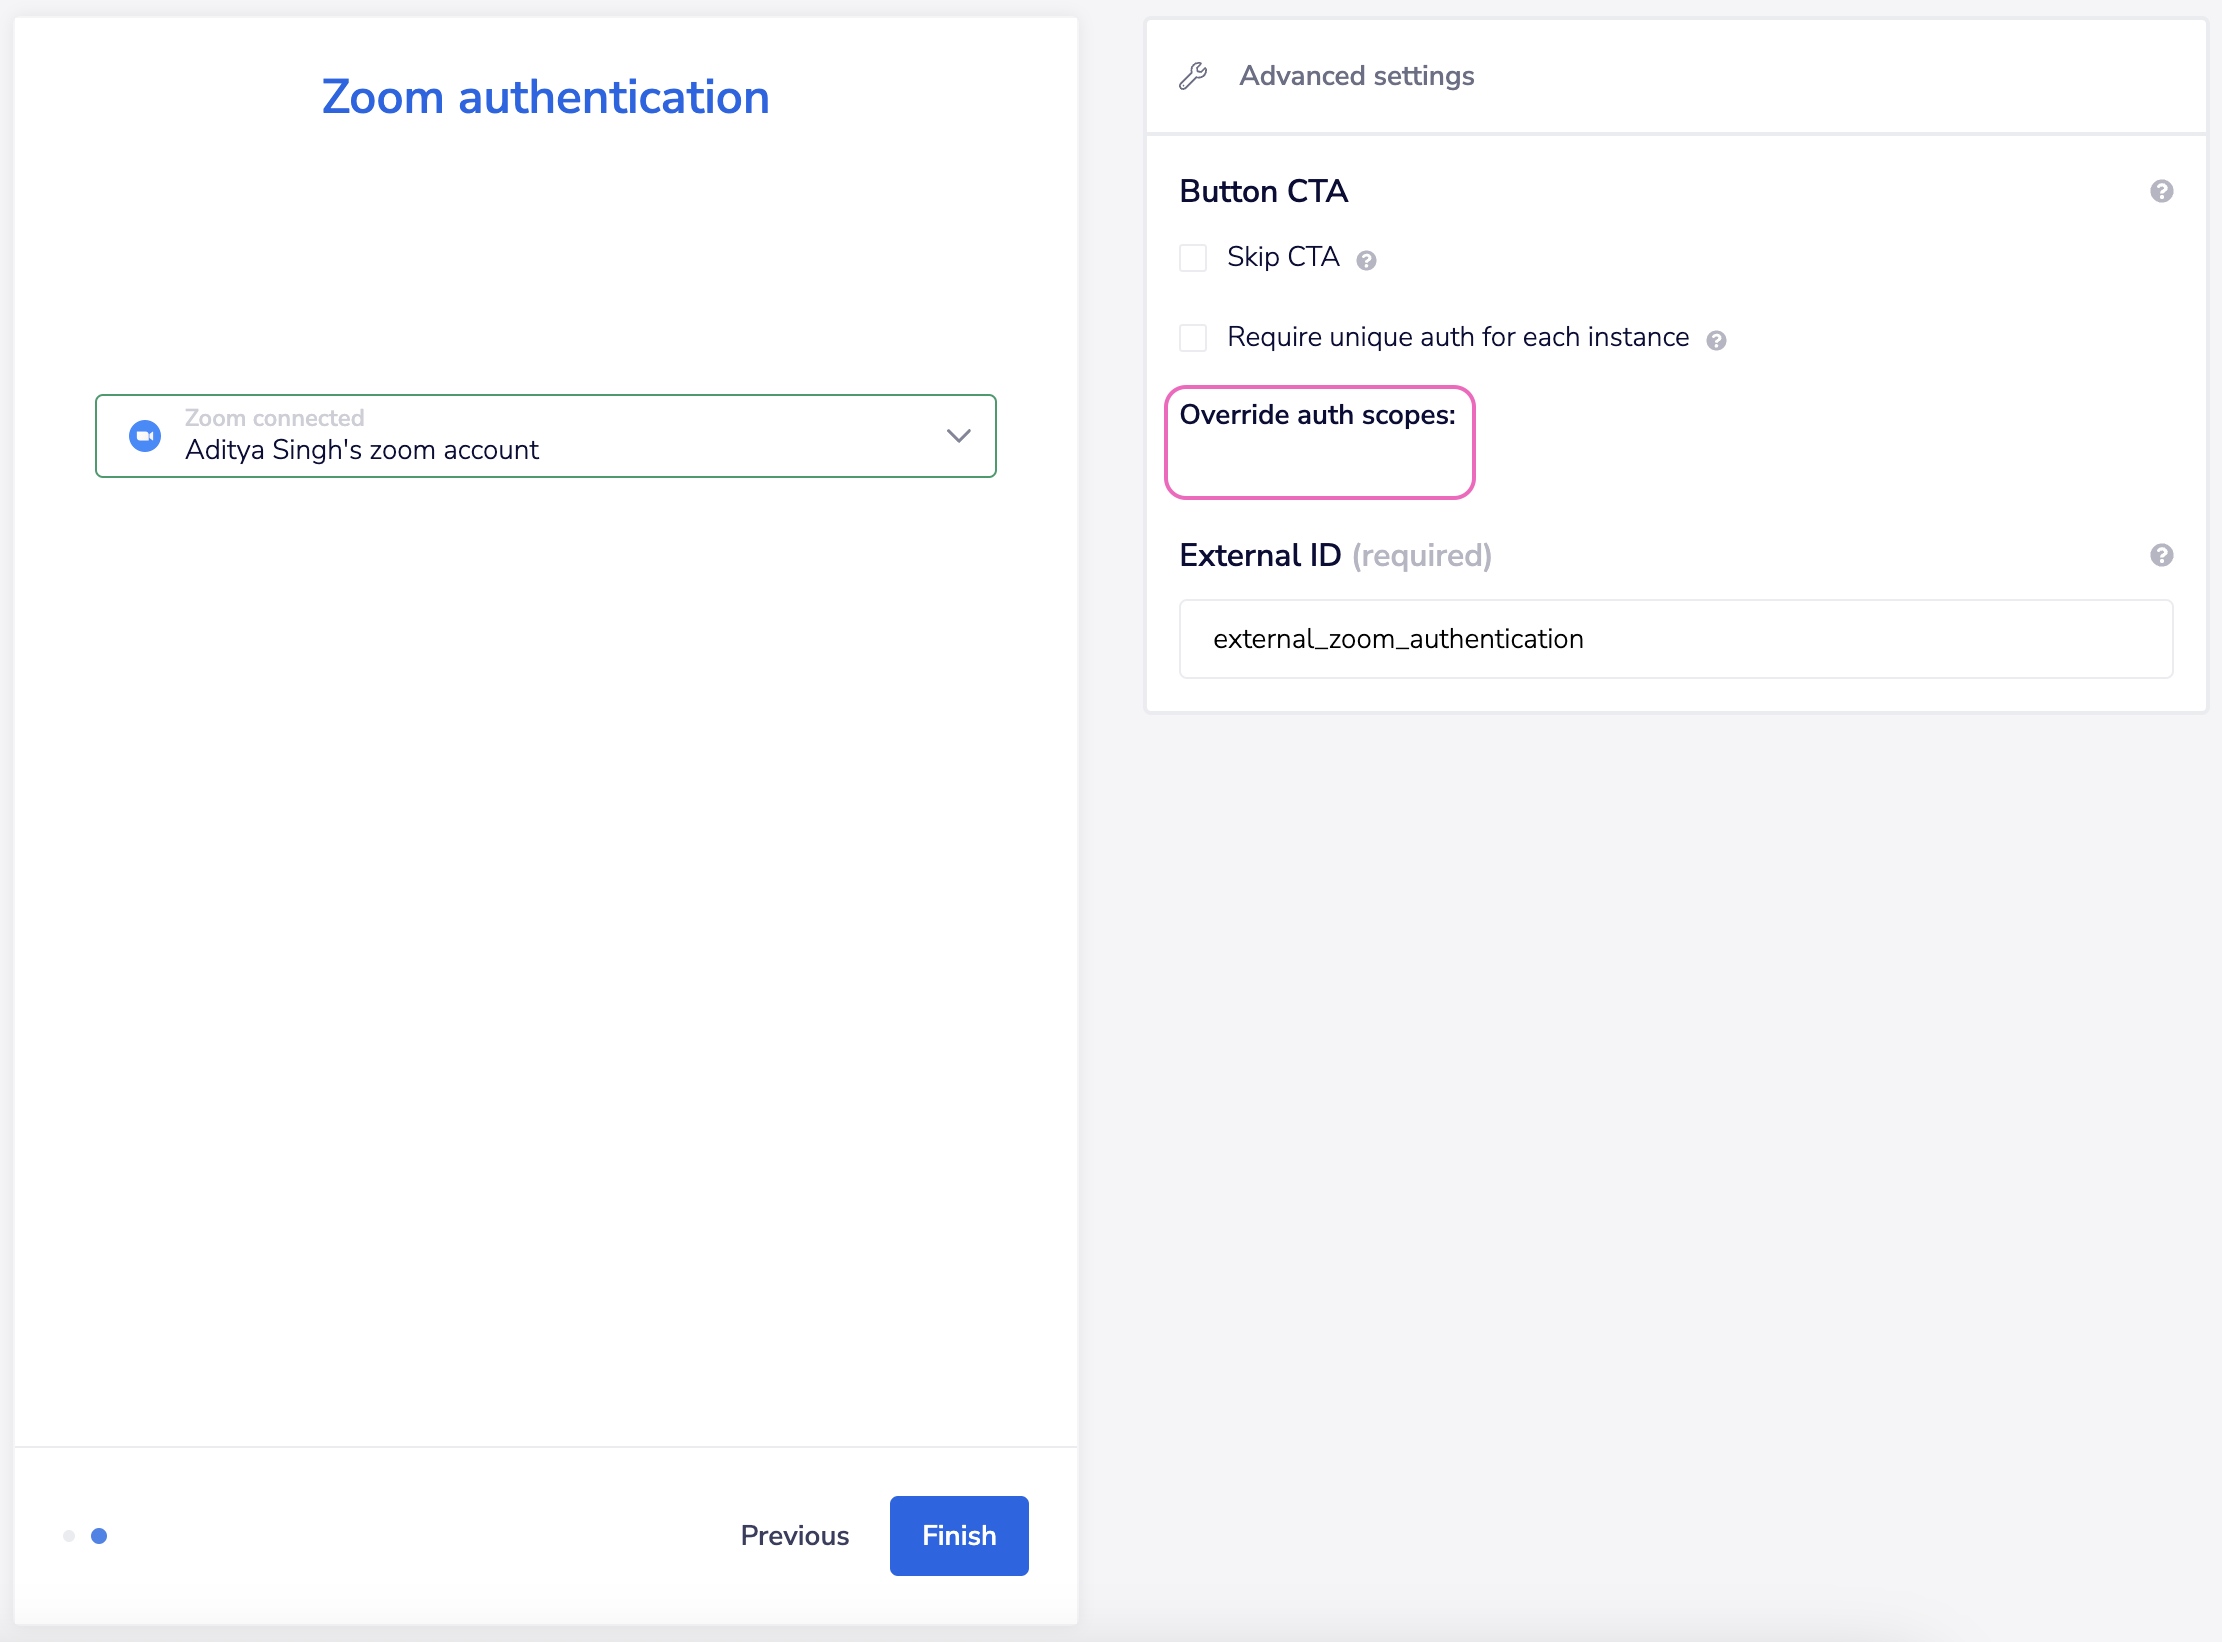Check Require unique auth for each instance

pyautogui.click(x=1193, y=338)
